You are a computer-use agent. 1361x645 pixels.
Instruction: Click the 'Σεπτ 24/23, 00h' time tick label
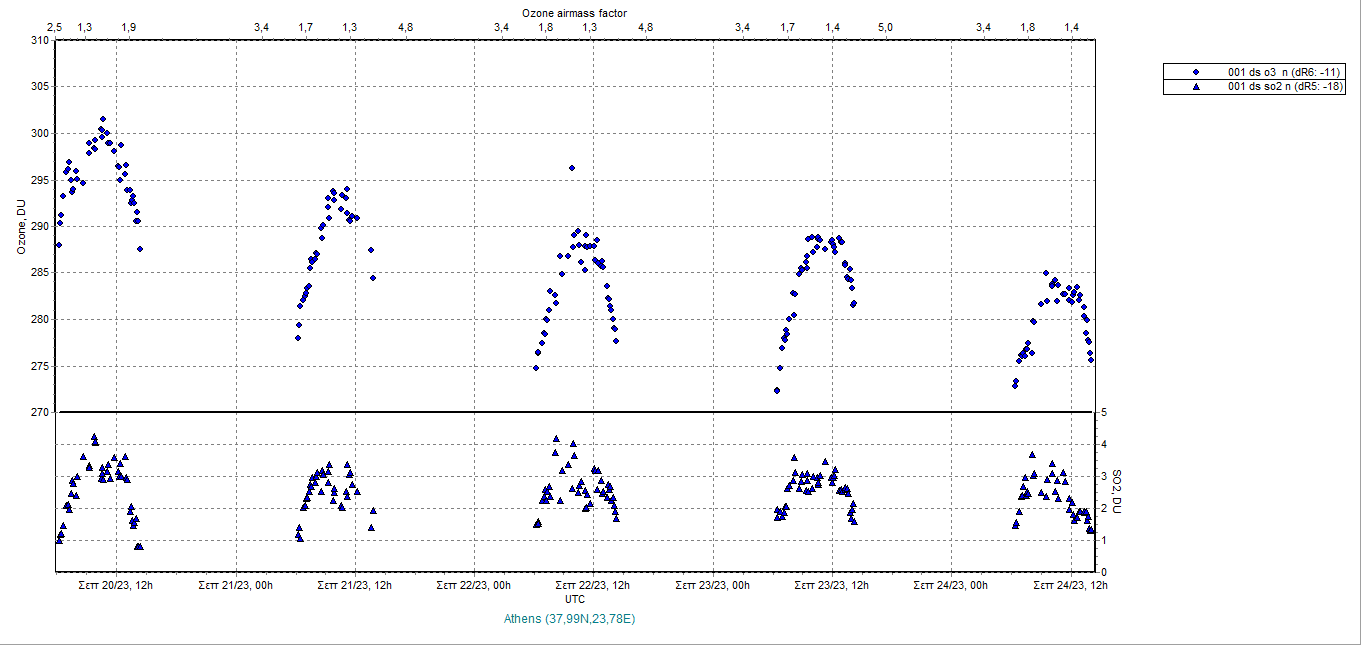click(x=951, y=585)
